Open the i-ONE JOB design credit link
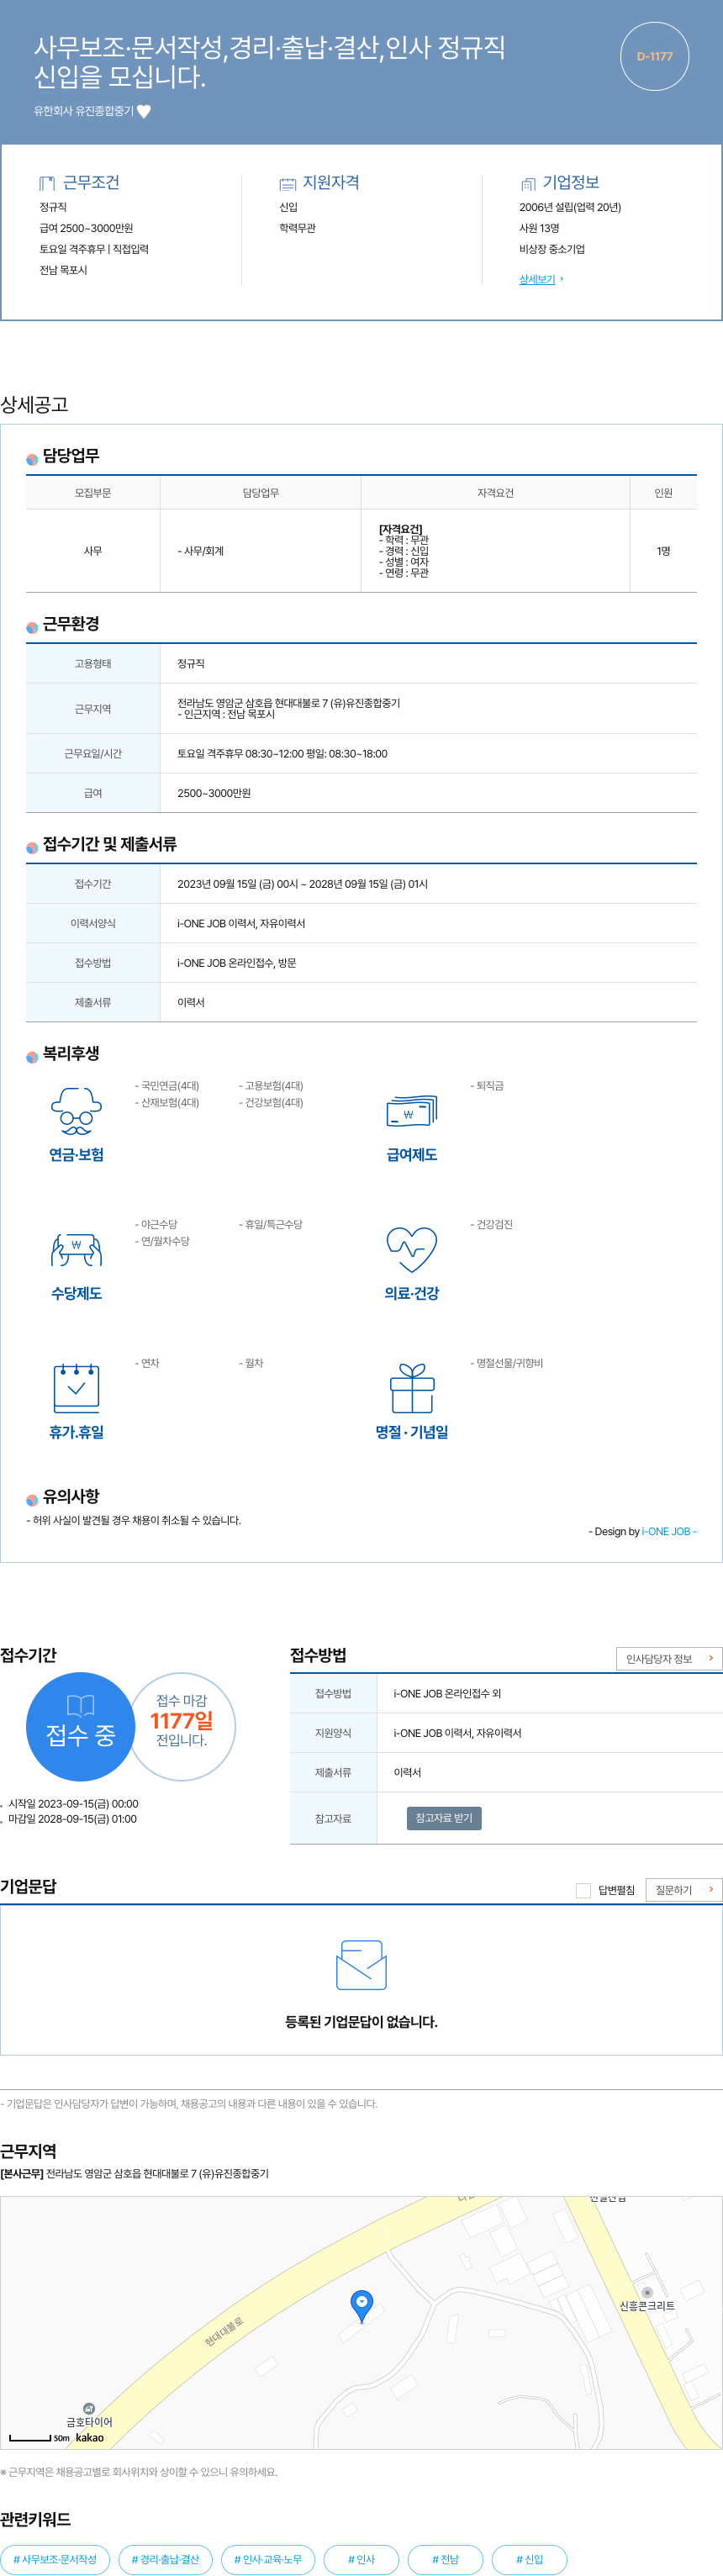The height and width of the screenshot is (2576, 723). tap(669, 1531)
